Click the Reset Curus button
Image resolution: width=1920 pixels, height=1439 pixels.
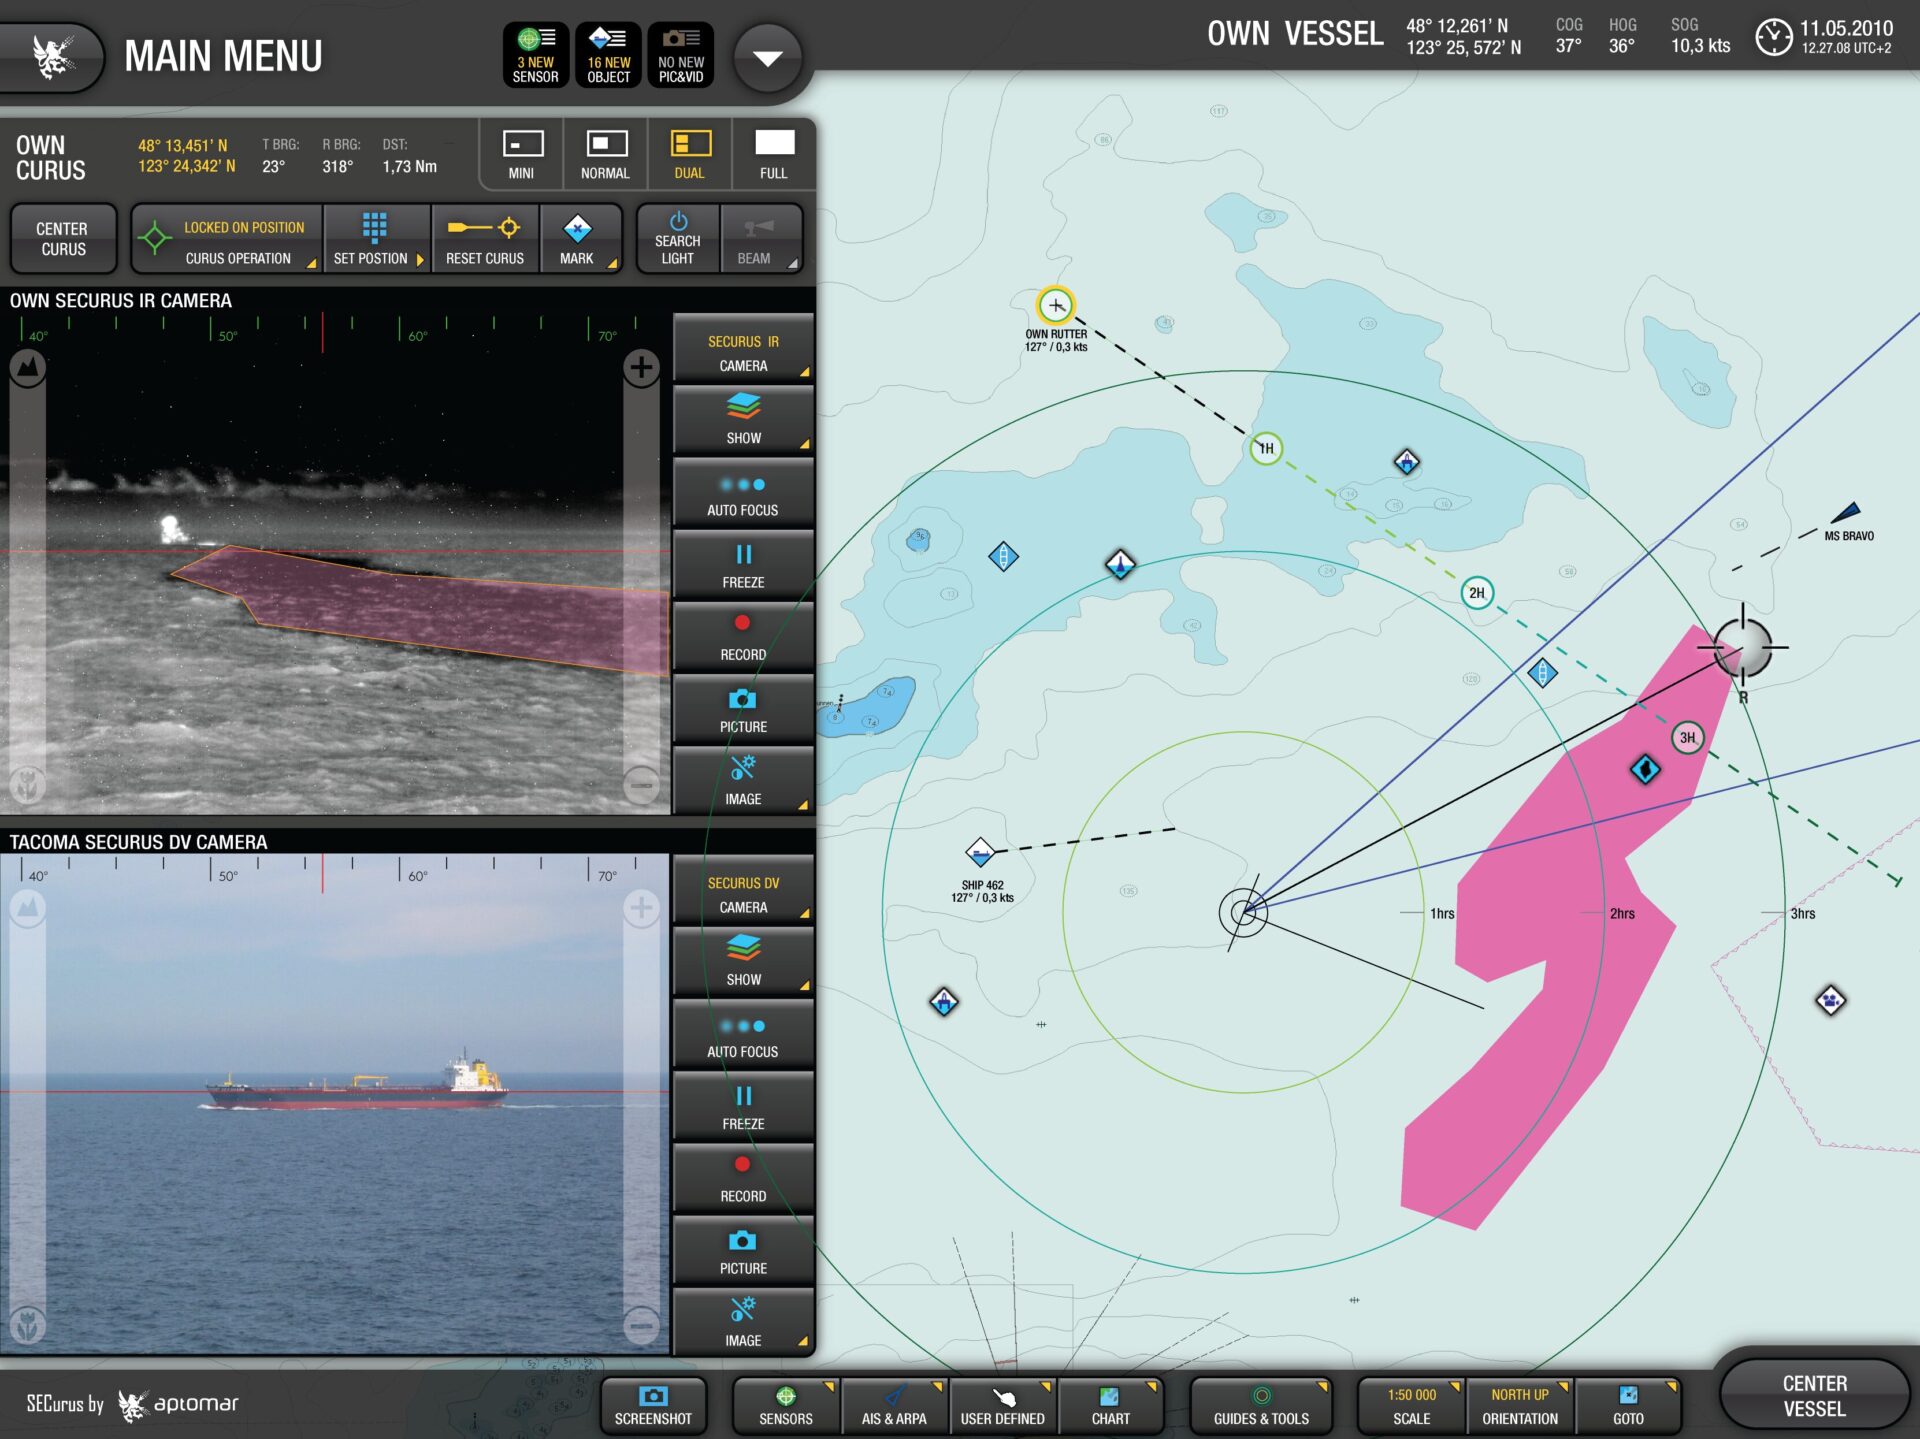[485, 239]
